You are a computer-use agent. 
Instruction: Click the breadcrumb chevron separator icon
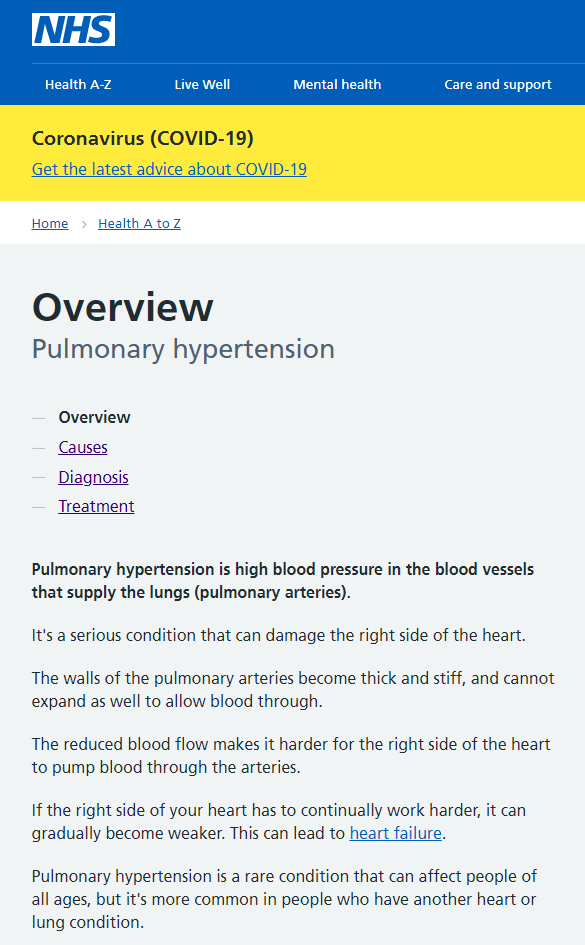point(84,224)
